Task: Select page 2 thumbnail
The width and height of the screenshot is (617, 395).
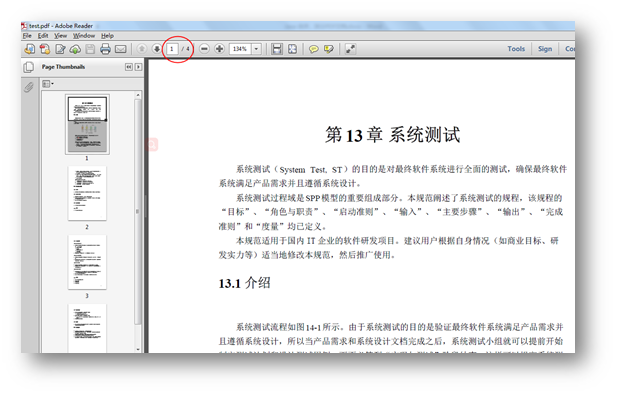Action: point(87,193)
